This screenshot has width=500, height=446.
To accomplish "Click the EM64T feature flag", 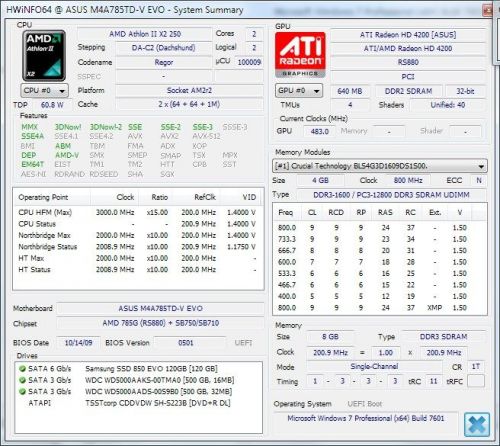I will [x=32, y=164].
